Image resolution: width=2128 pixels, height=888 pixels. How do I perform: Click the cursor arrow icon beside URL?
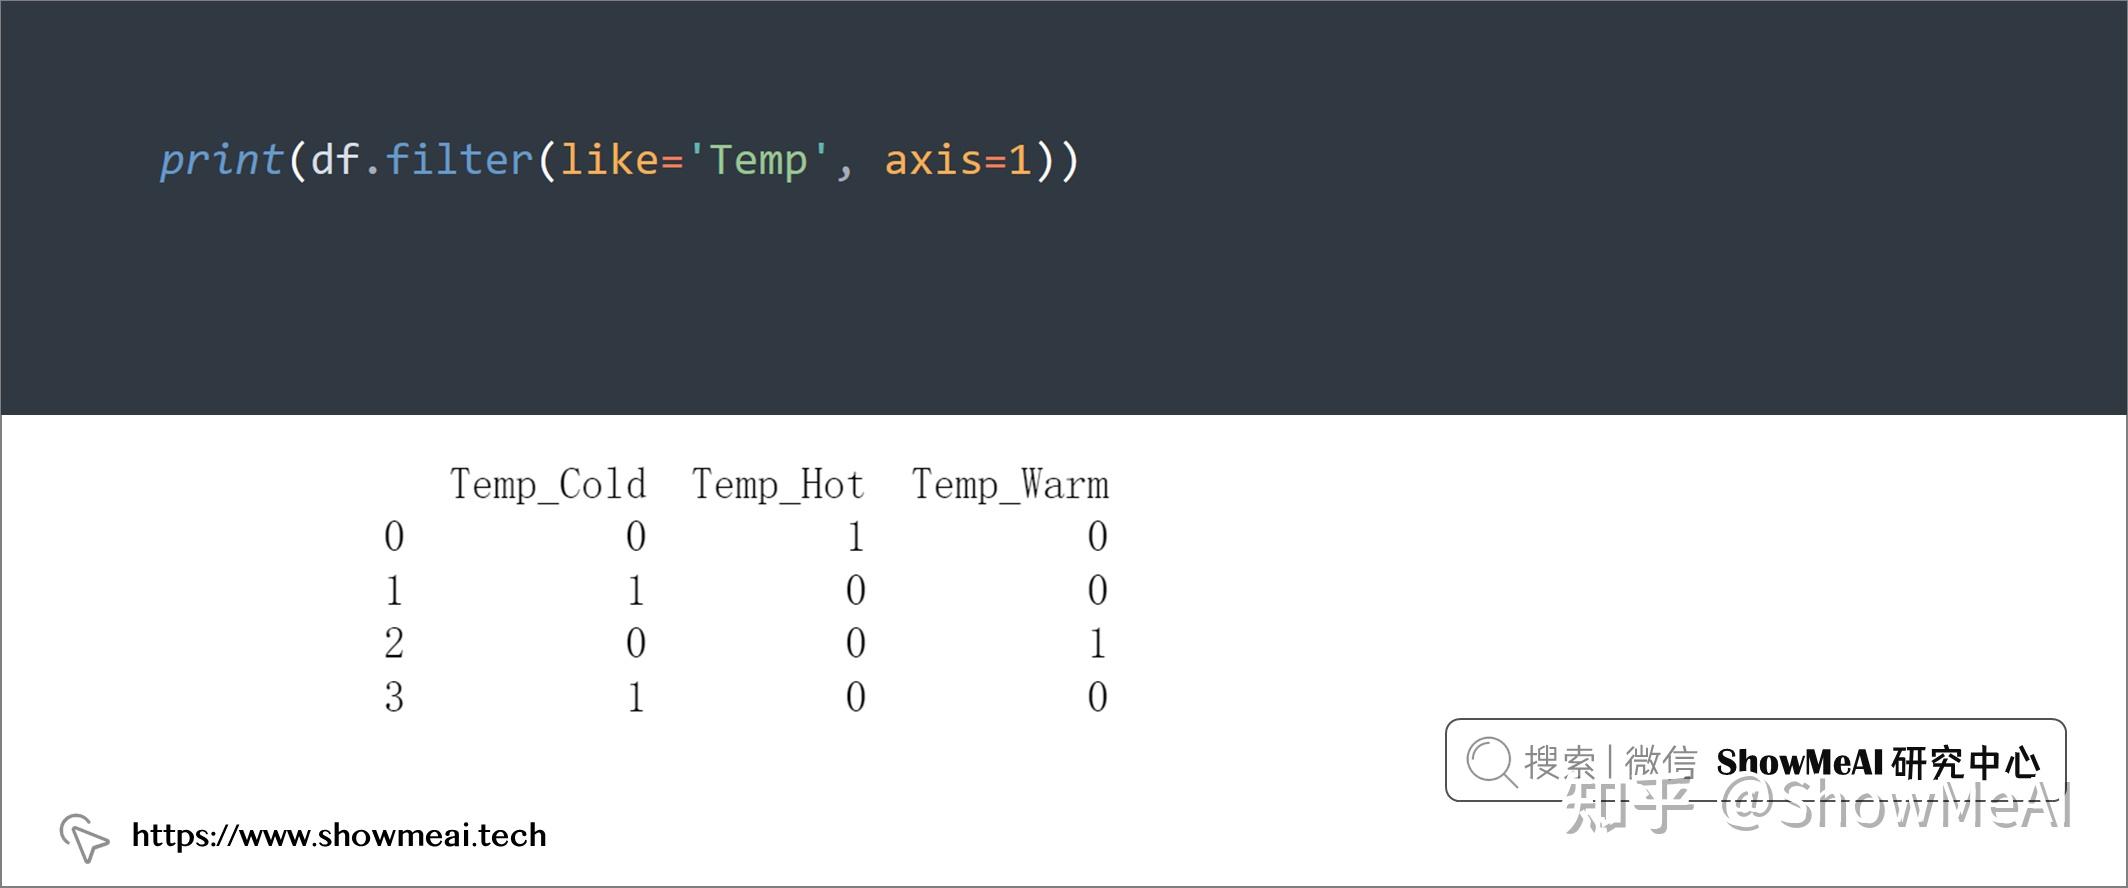point(84,837)
